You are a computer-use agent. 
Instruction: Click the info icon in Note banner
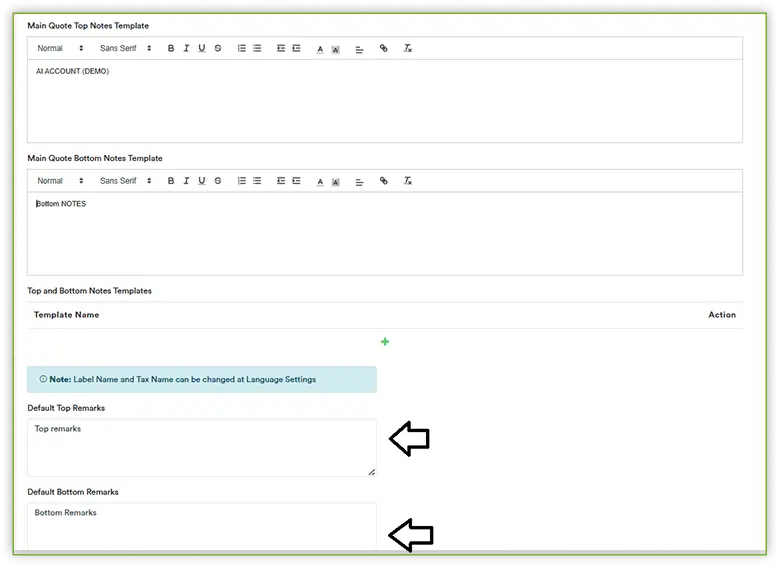(43, 379)
